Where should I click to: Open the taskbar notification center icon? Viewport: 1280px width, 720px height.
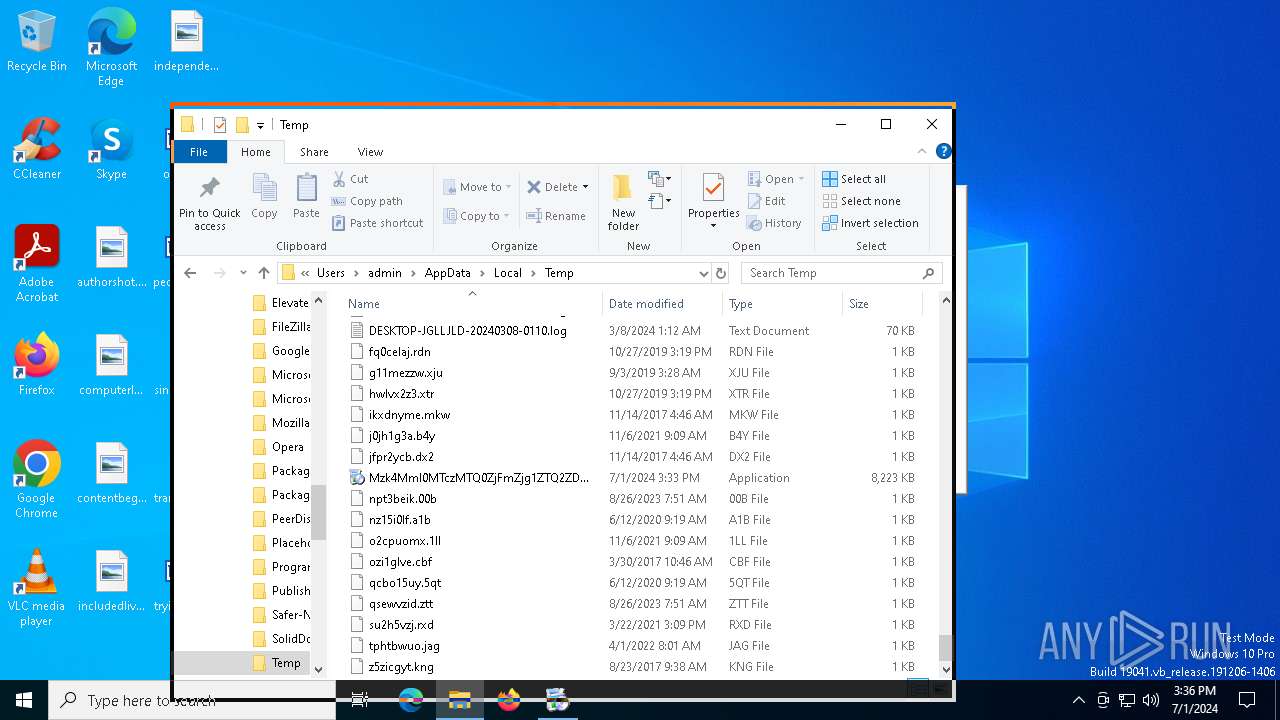(x=1247, y=700)
